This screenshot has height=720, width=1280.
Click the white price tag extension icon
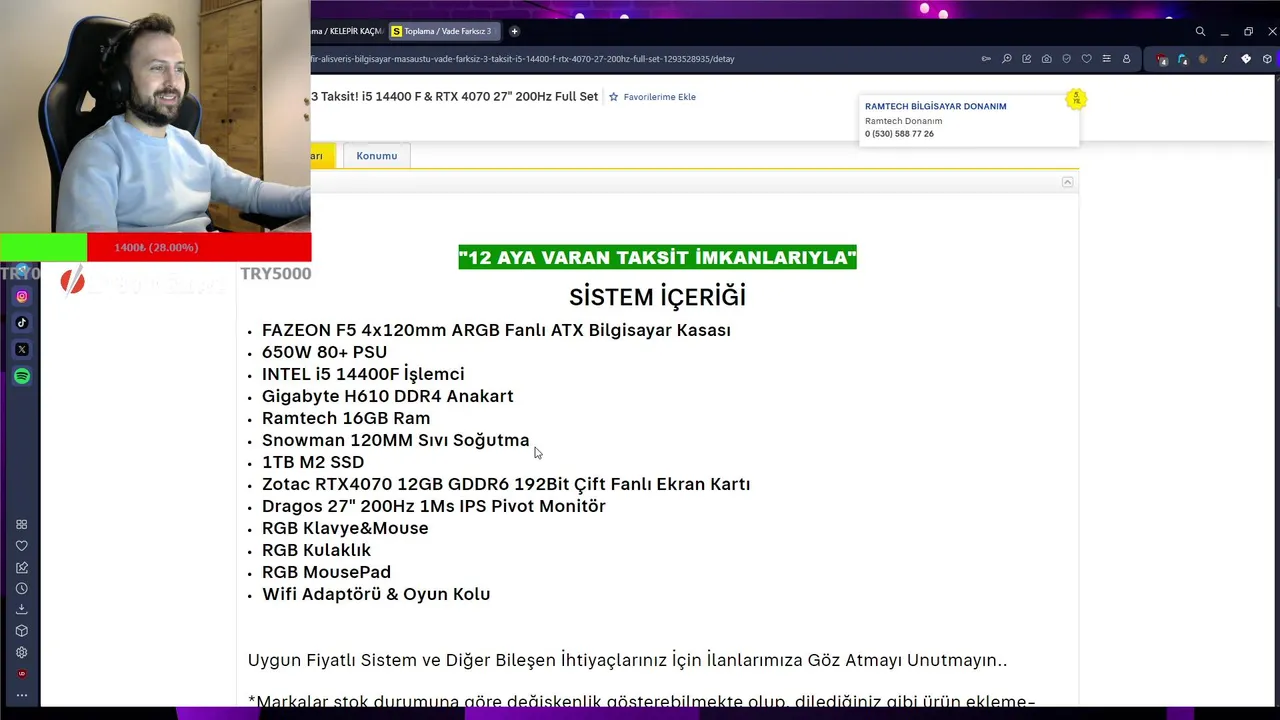[x=1246, y=59]
